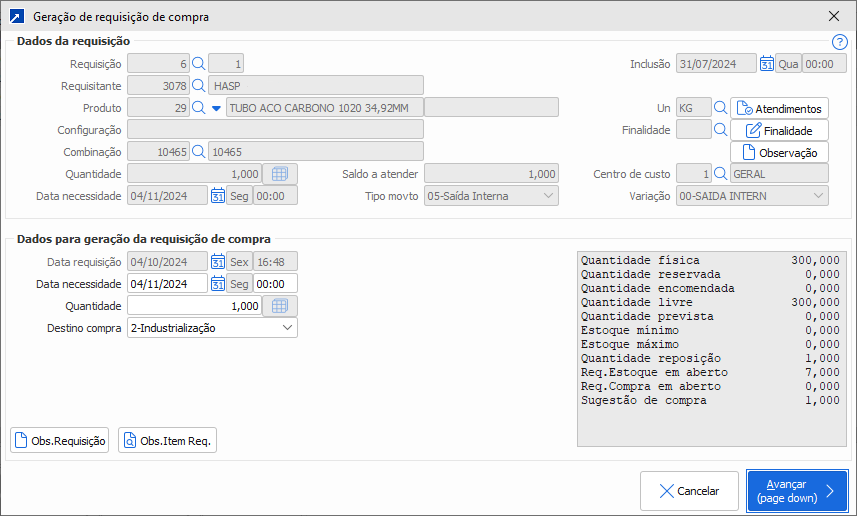Viewport: 857px width, 516px height.
Task: Click the Atendimentos button
Action: tap(780, 109)
